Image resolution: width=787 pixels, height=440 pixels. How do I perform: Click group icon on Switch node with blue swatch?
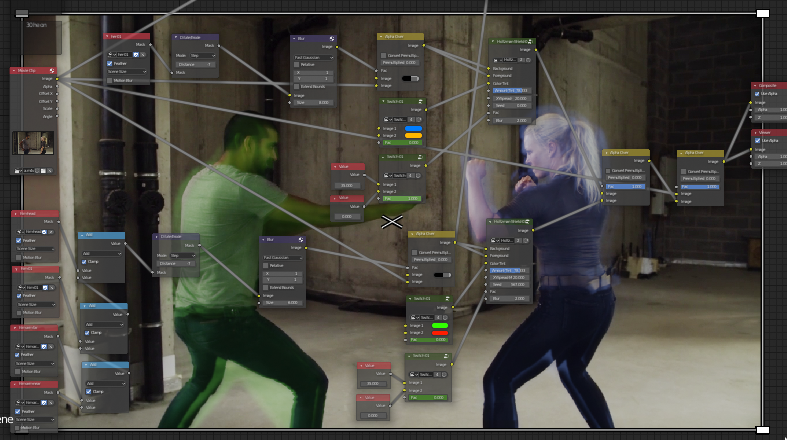[421, 101]
